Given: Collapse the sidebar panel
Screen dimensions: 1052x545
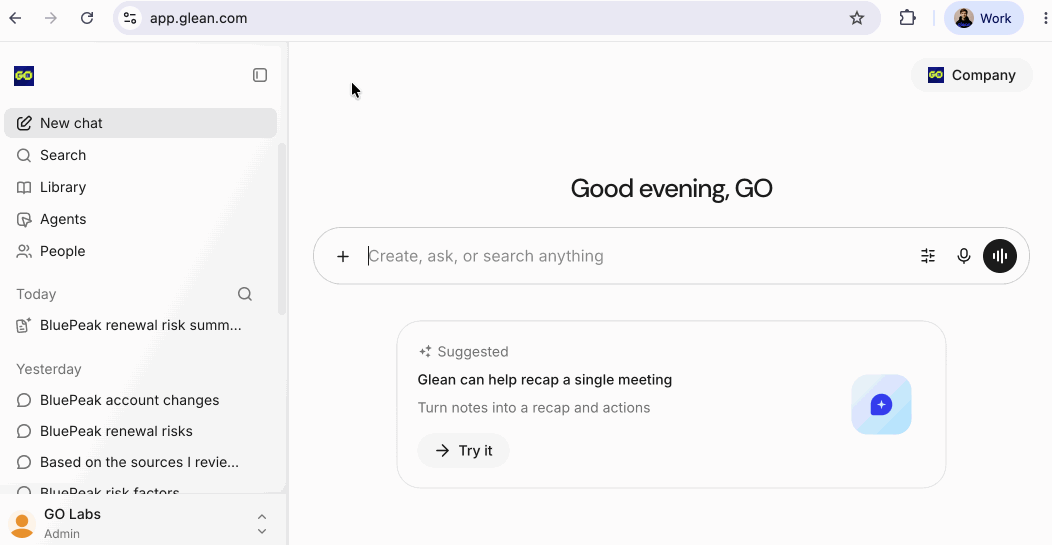Looking at the screenshot, I should pyautogui.click(x=260, y=75).
